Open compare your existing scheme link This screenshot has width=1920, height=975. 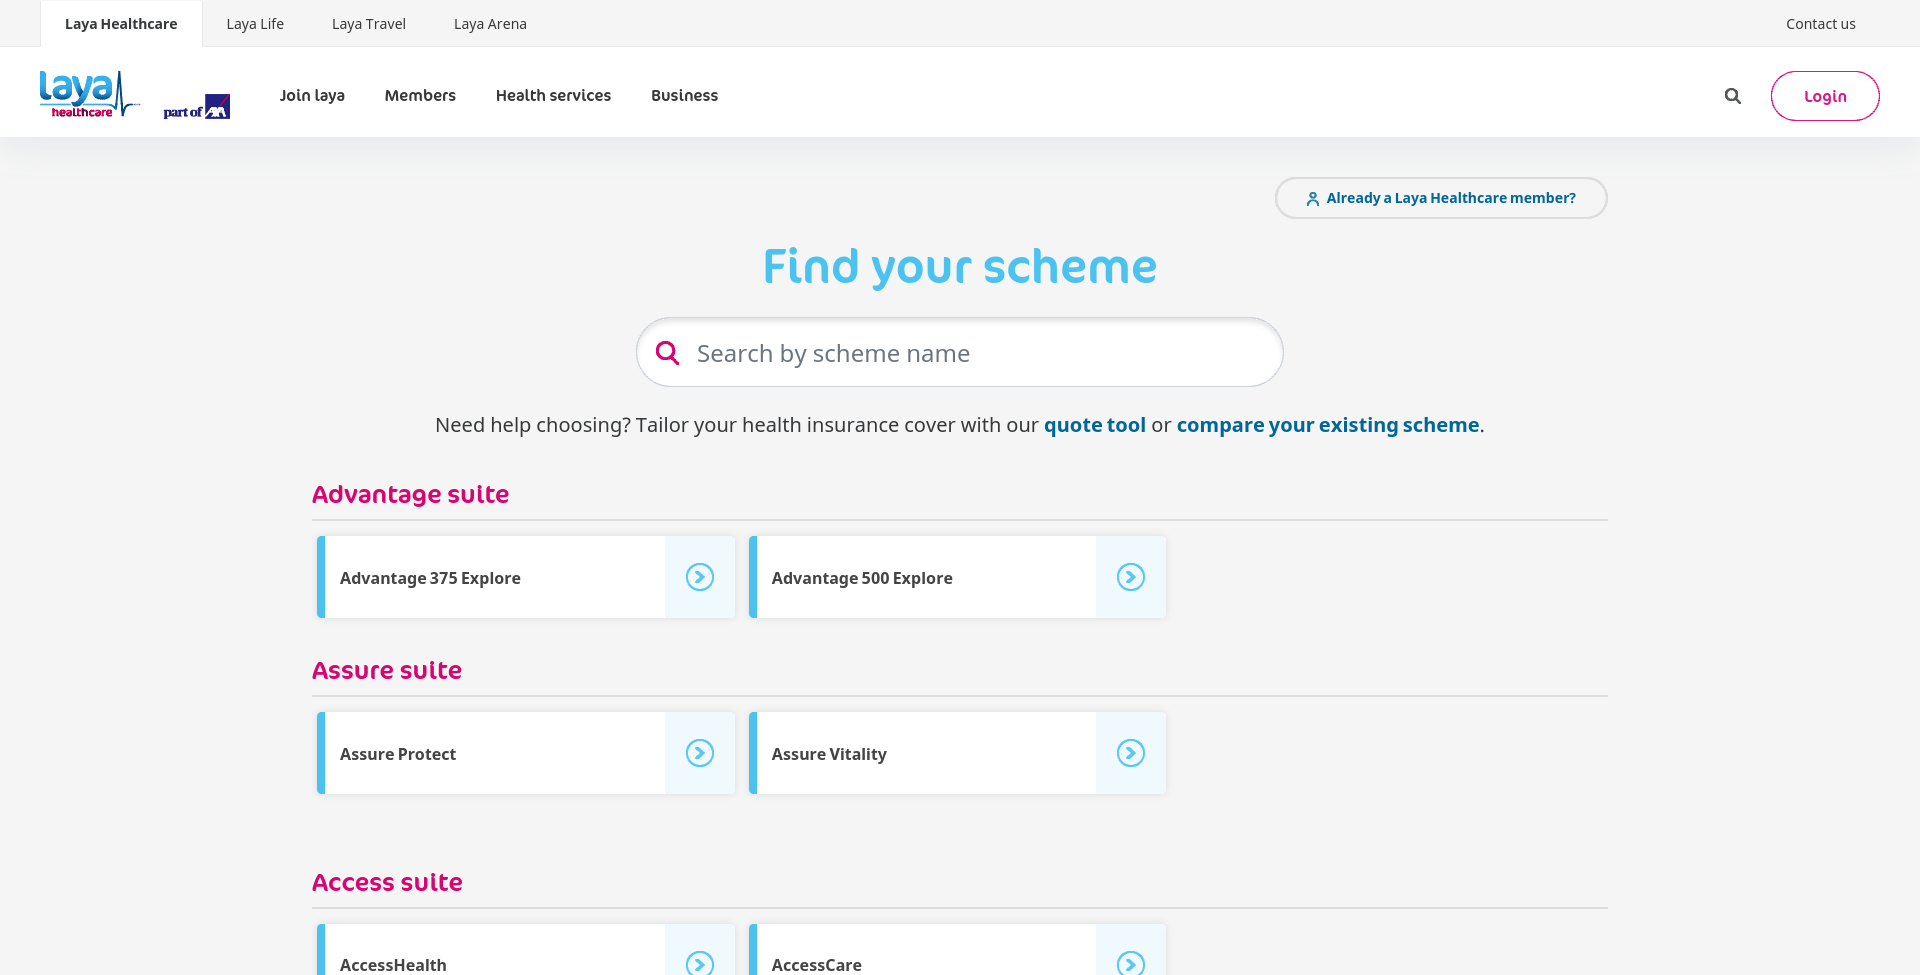[1327, 425]
